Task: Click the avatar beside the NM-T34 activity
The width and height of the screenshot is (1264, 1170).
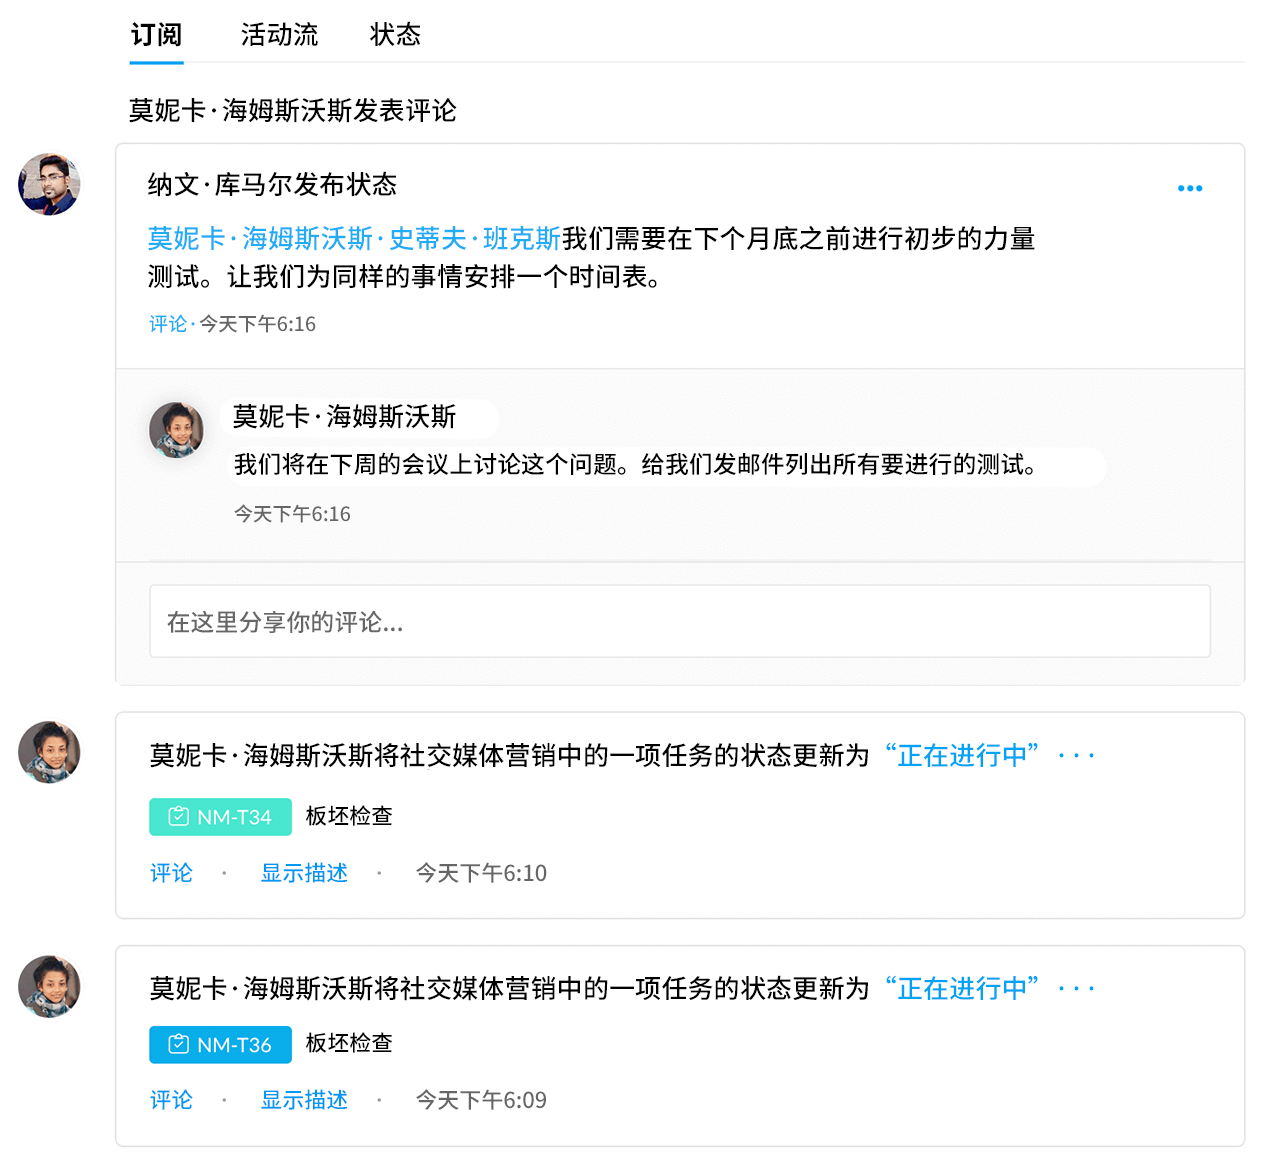Action: click(49, 752)
